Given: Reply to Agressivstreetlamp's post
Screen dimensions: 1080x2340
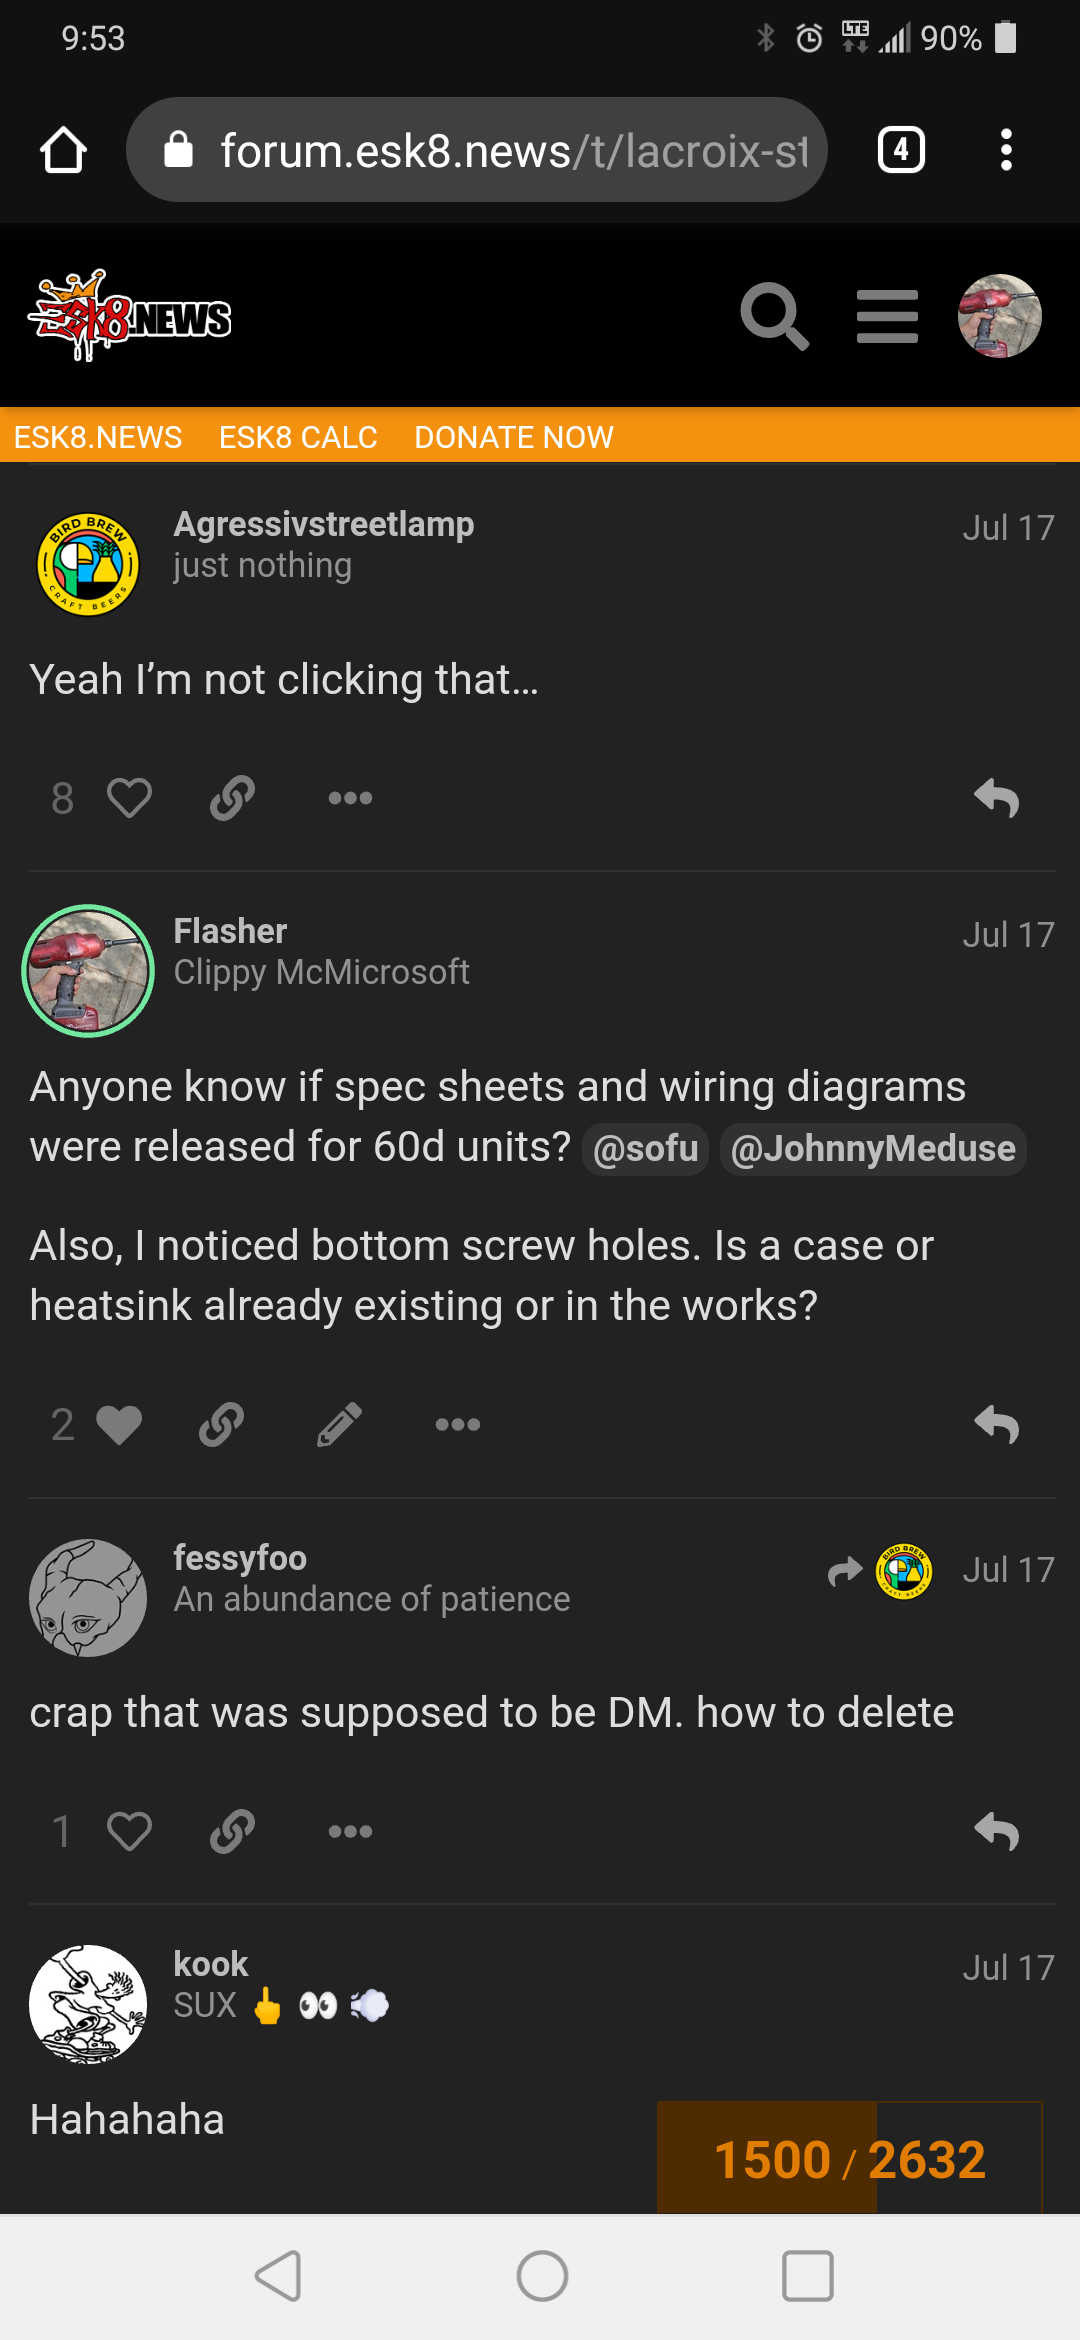Looking at the screenshot, I should point(996,798).
